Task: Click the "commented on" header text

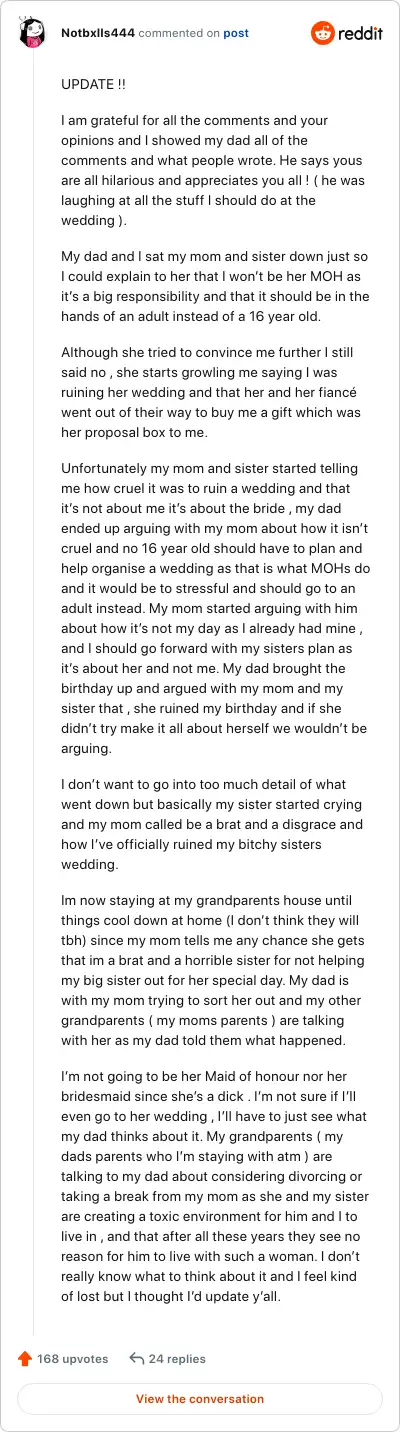Action: click(179, 33)
